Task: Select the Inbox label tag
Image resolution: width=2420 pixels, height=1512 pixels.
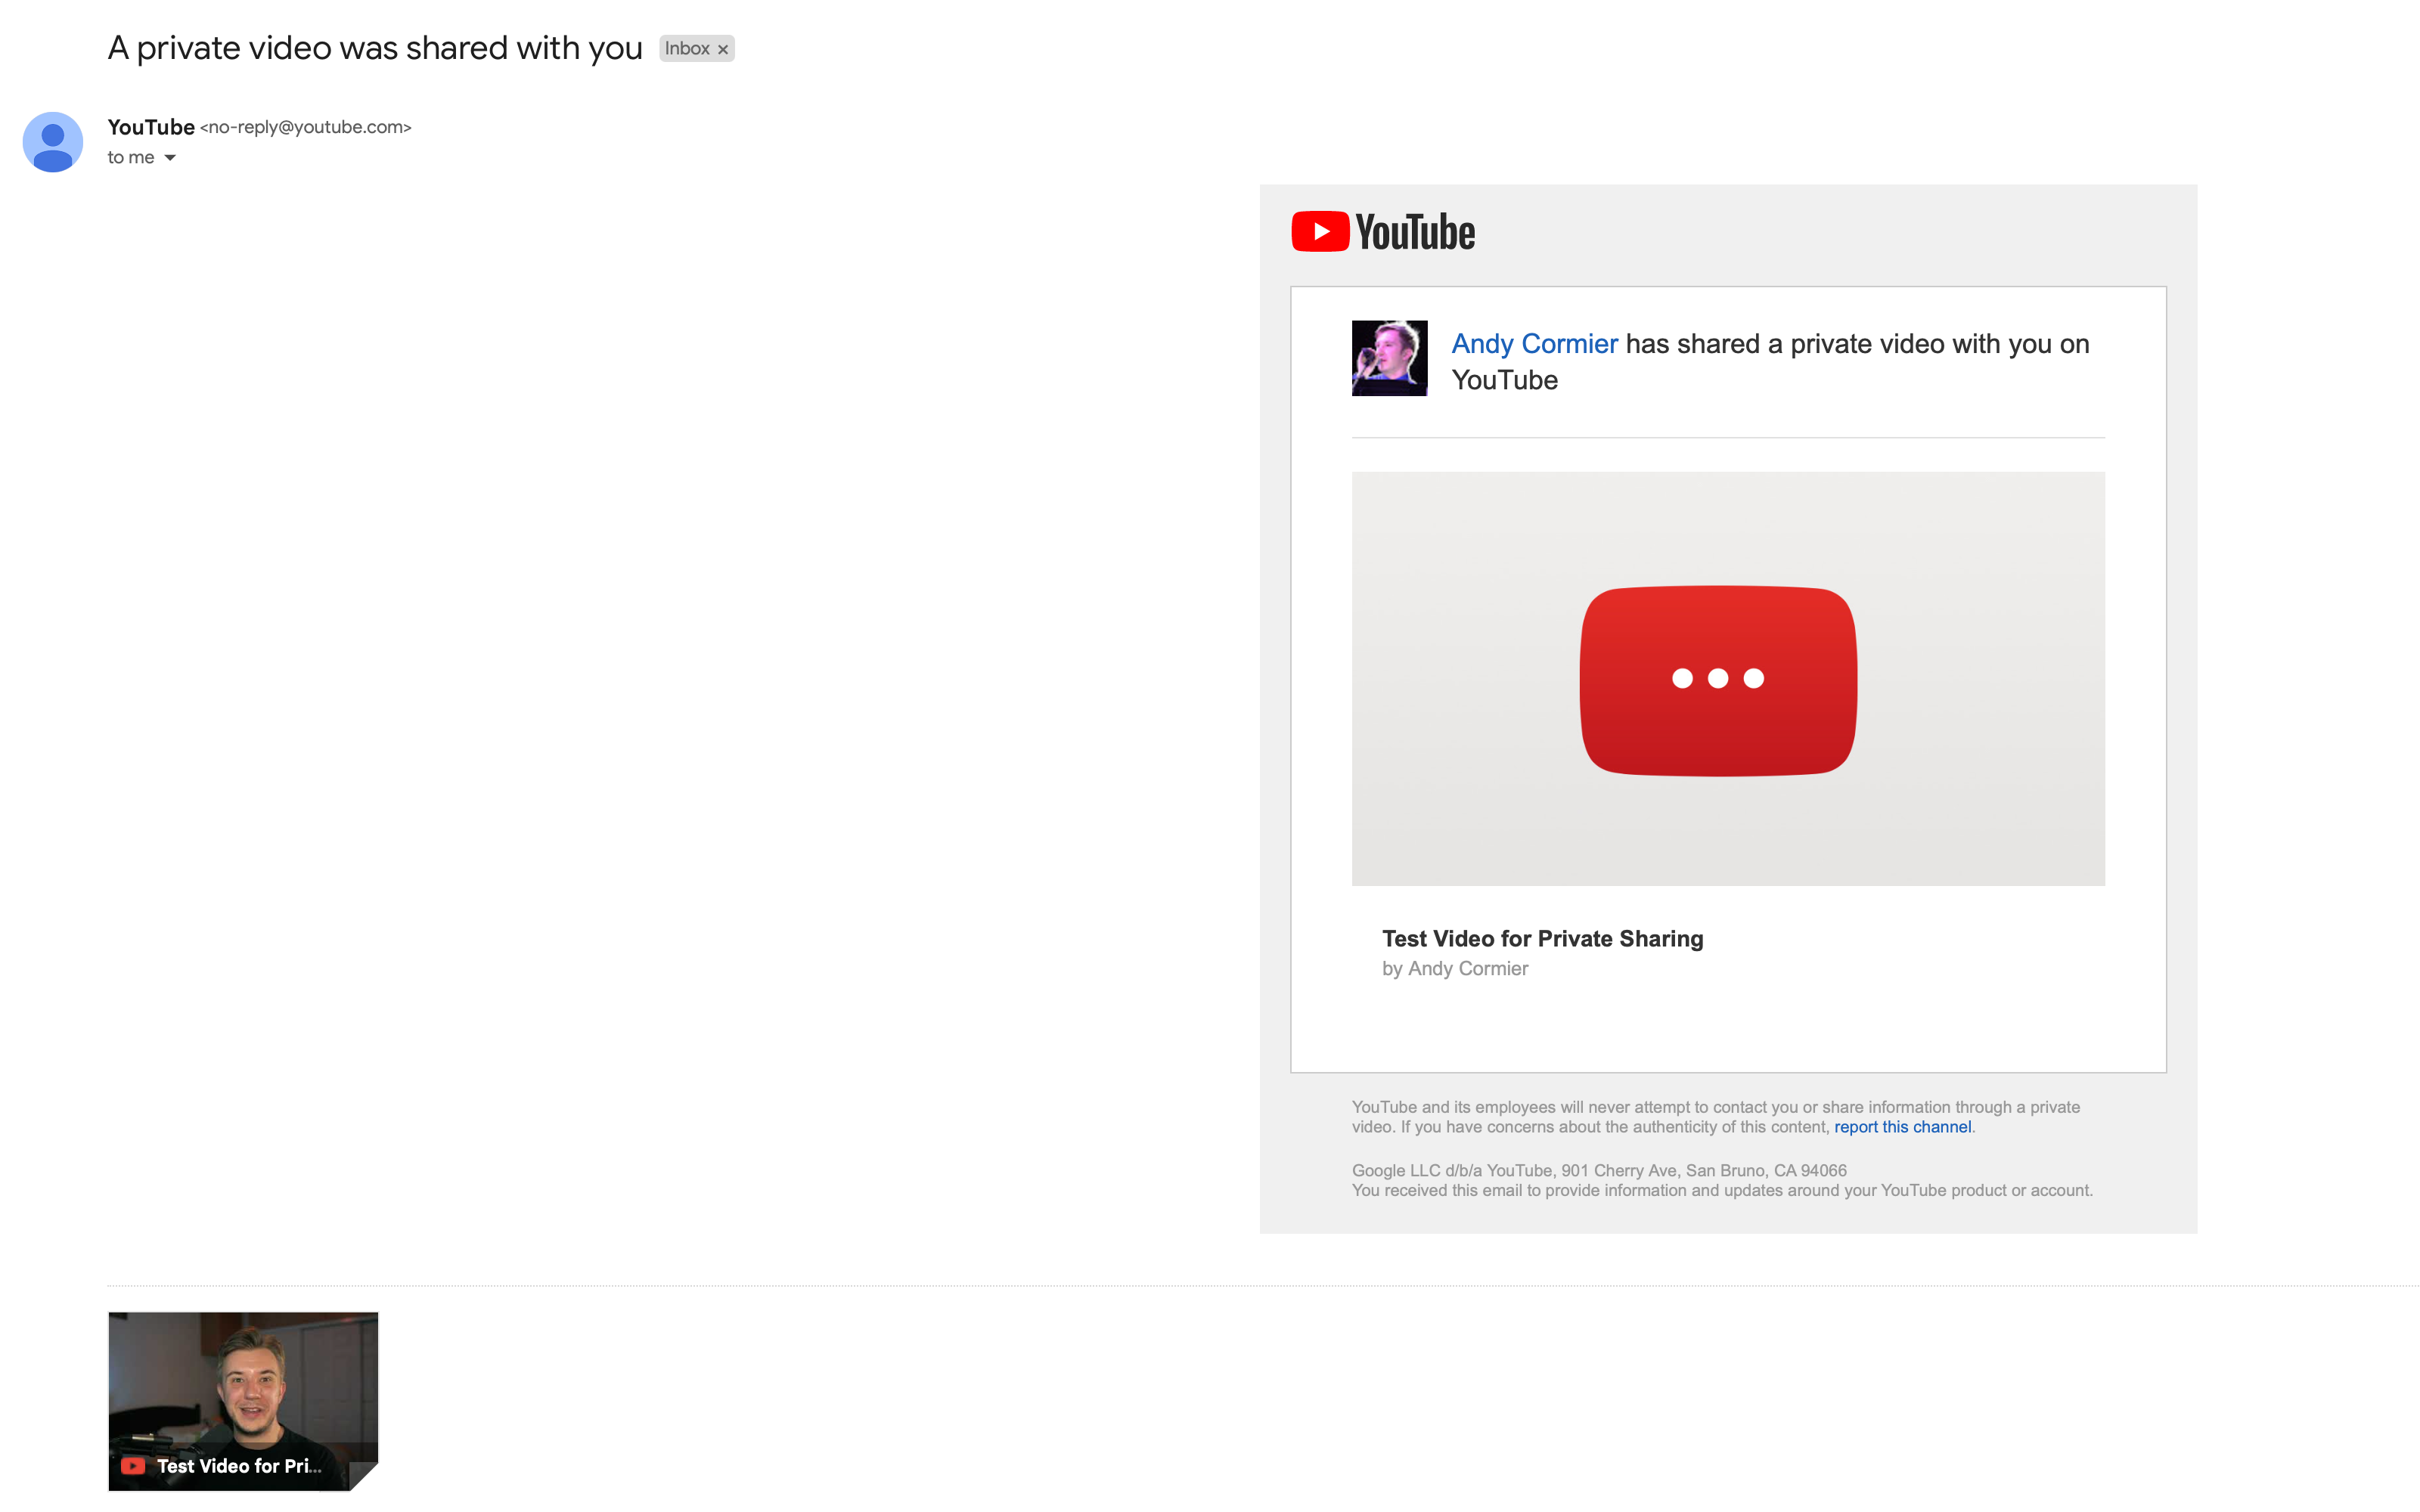Action: pyautogui.click(x=688, y=48)
